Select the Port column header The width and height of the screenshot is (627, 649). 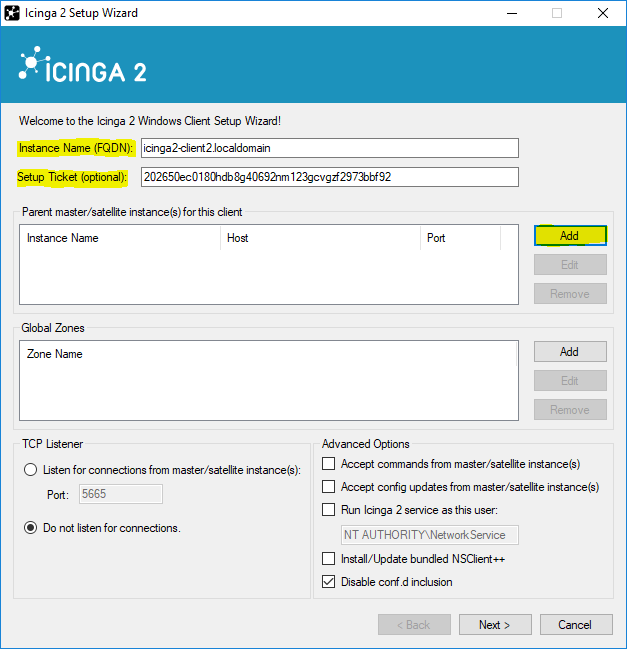pos(460,238)
